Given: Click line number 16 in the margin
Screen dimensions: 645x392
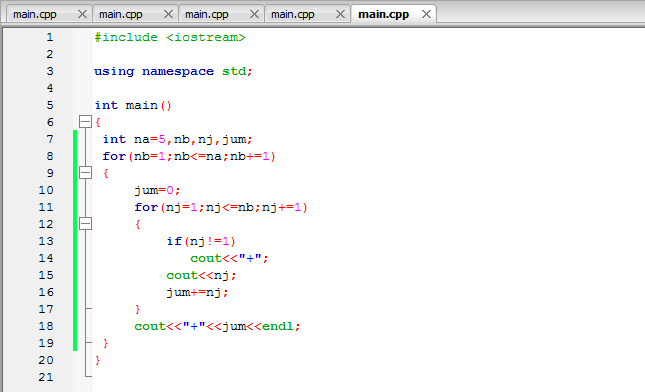Looking at the screenshot, I should click(46, 292).
